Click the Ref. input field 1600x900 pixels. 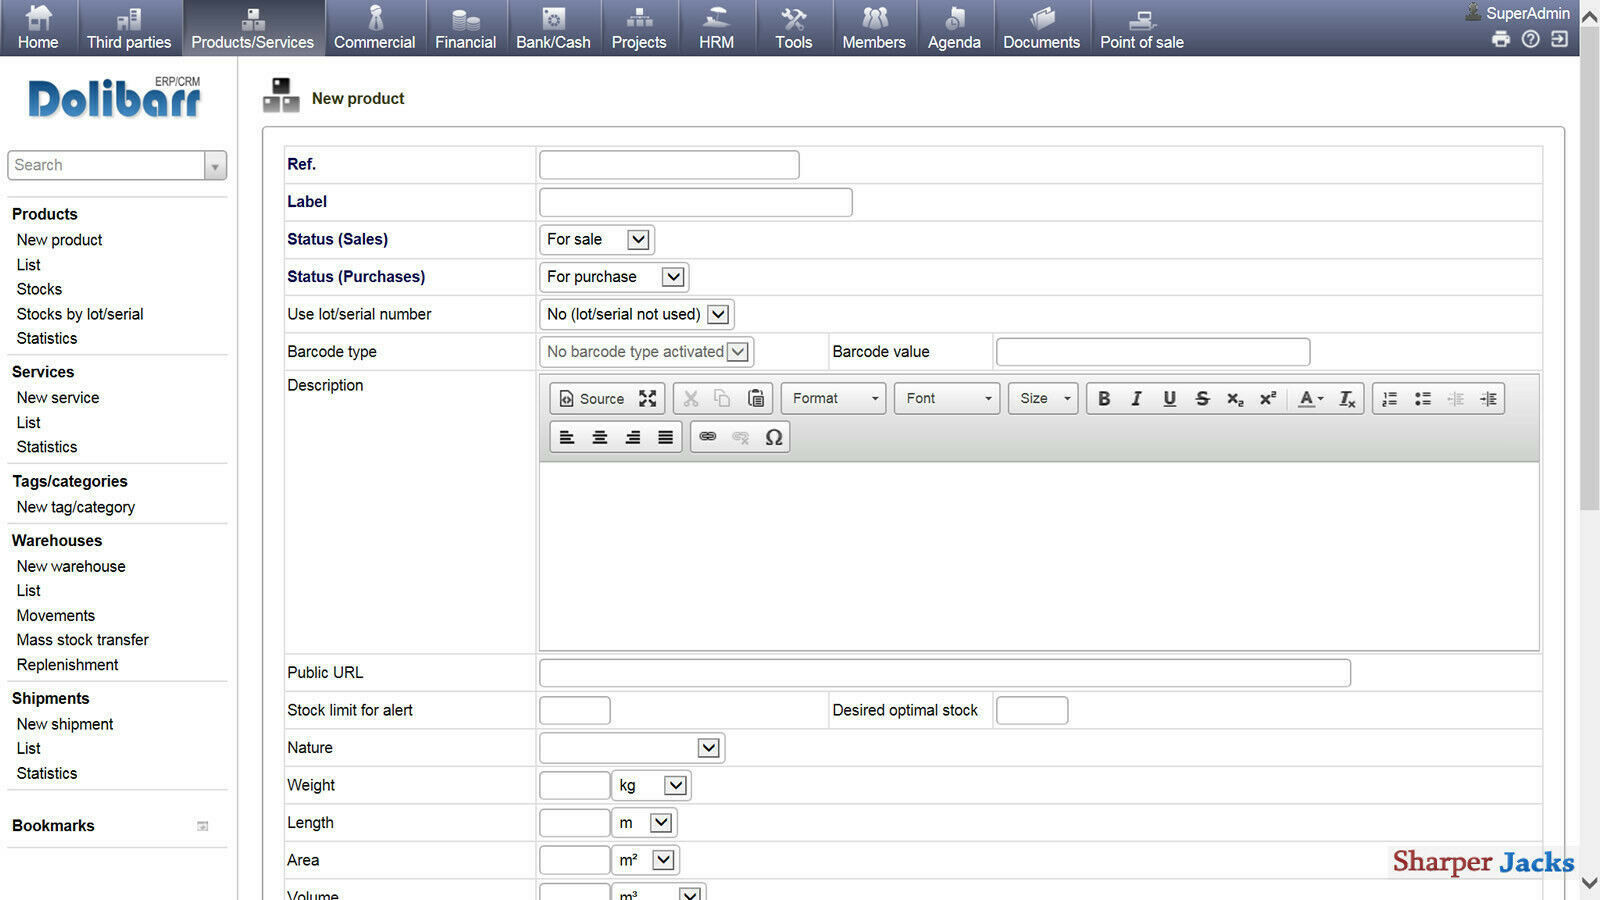(x=669, y=165)
